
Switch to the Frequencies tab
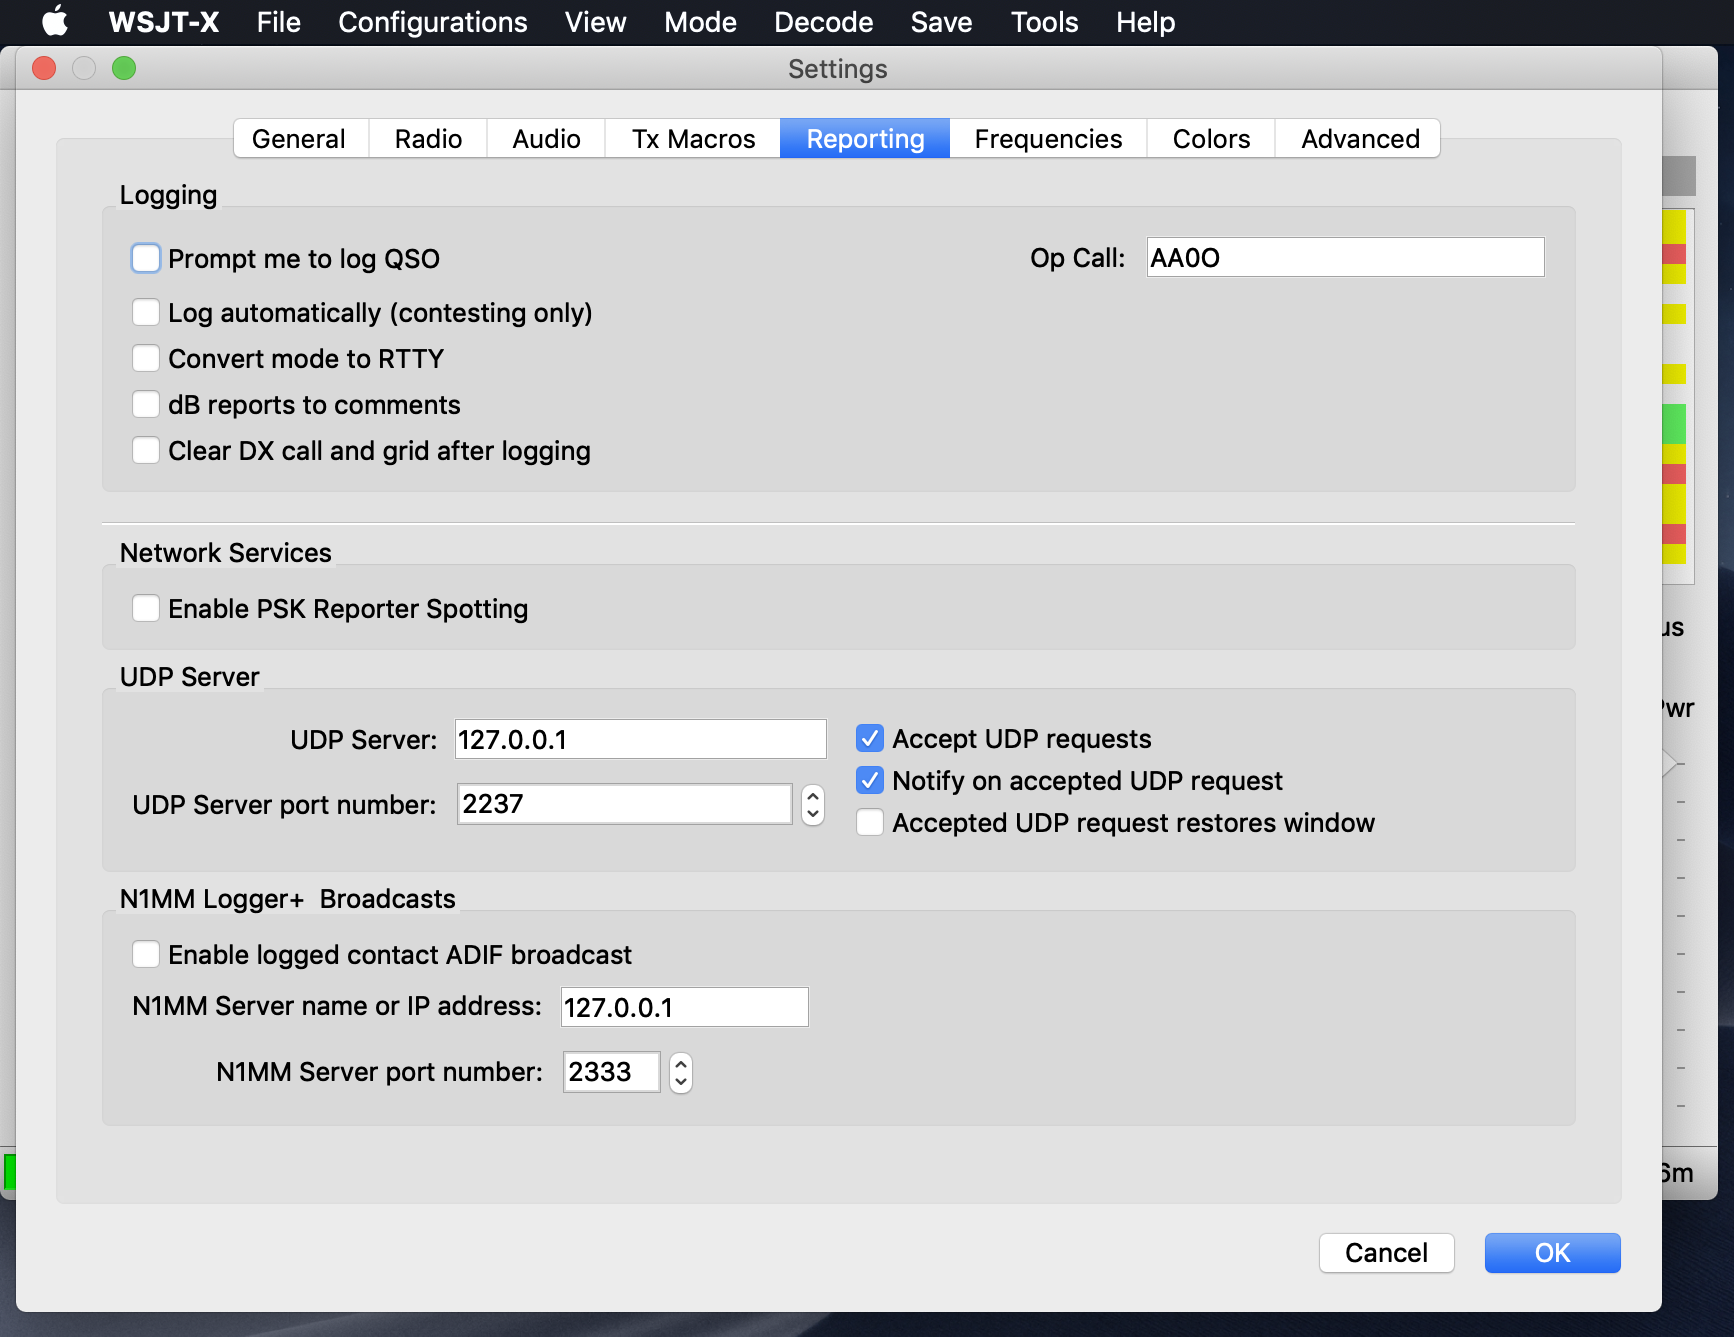tap(1048, 139)
